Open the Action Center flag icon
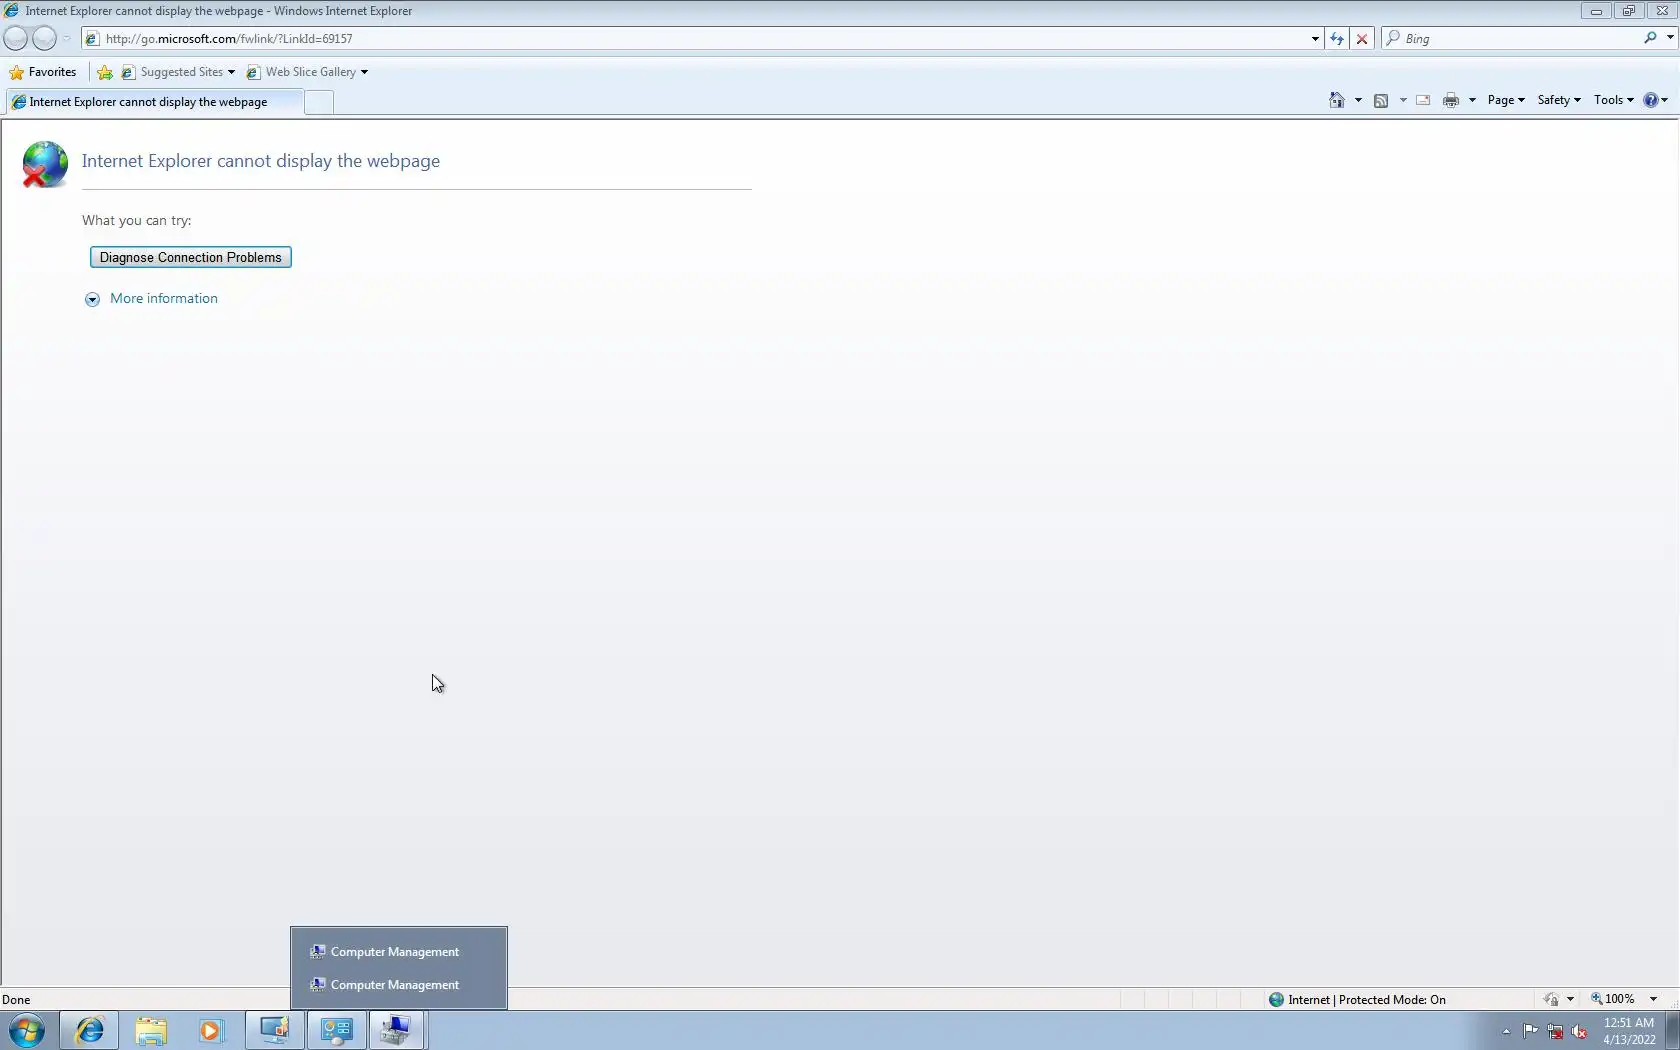 [1531, 1031]
